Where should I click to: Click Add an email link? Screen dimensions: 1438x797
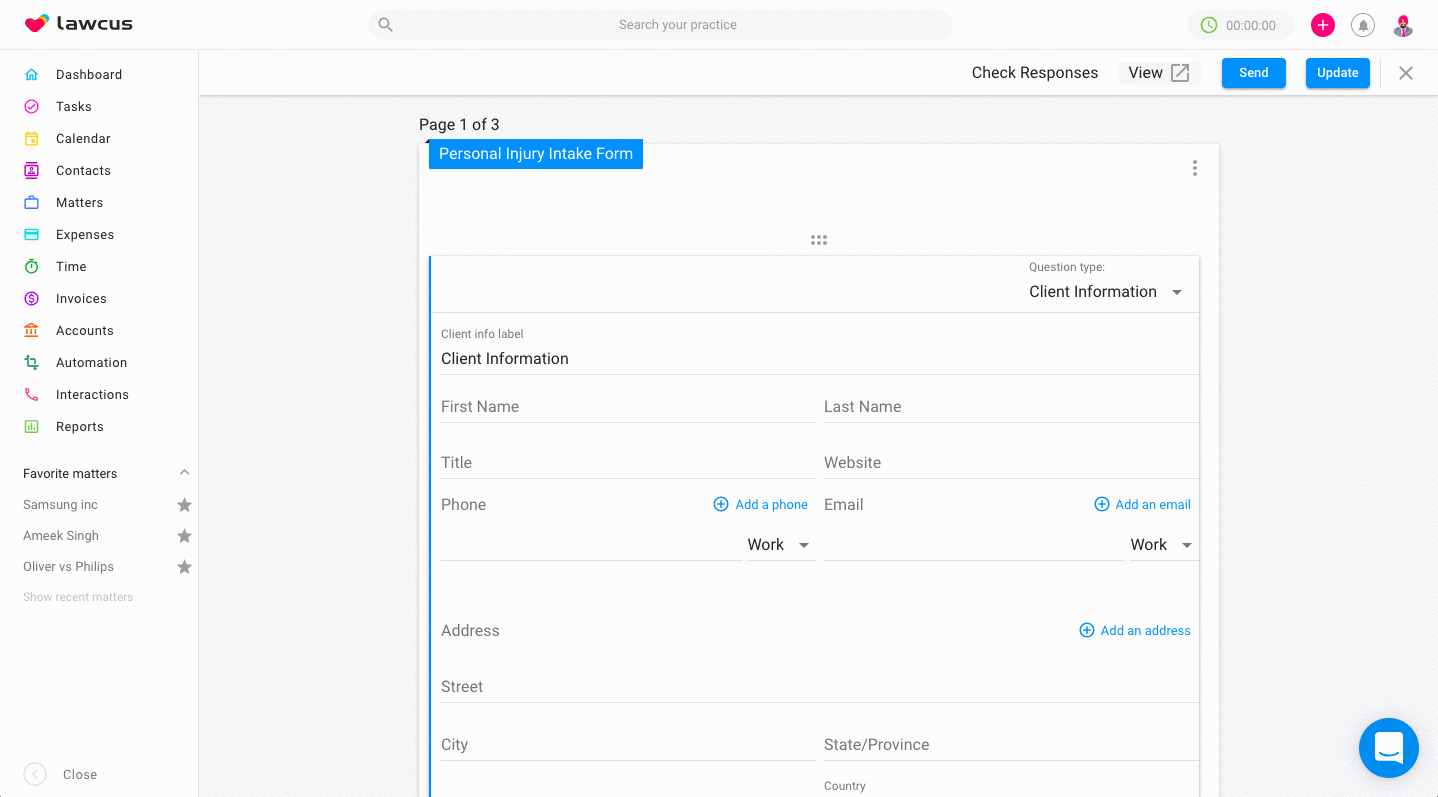1143,505
